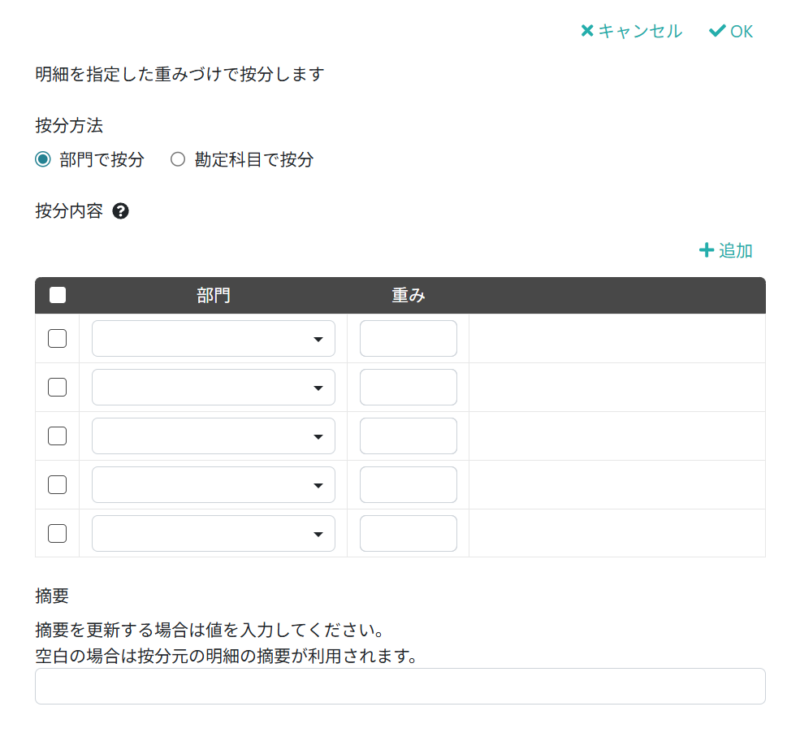
Task: Click the first 重み weight input field
Action: 408,338
